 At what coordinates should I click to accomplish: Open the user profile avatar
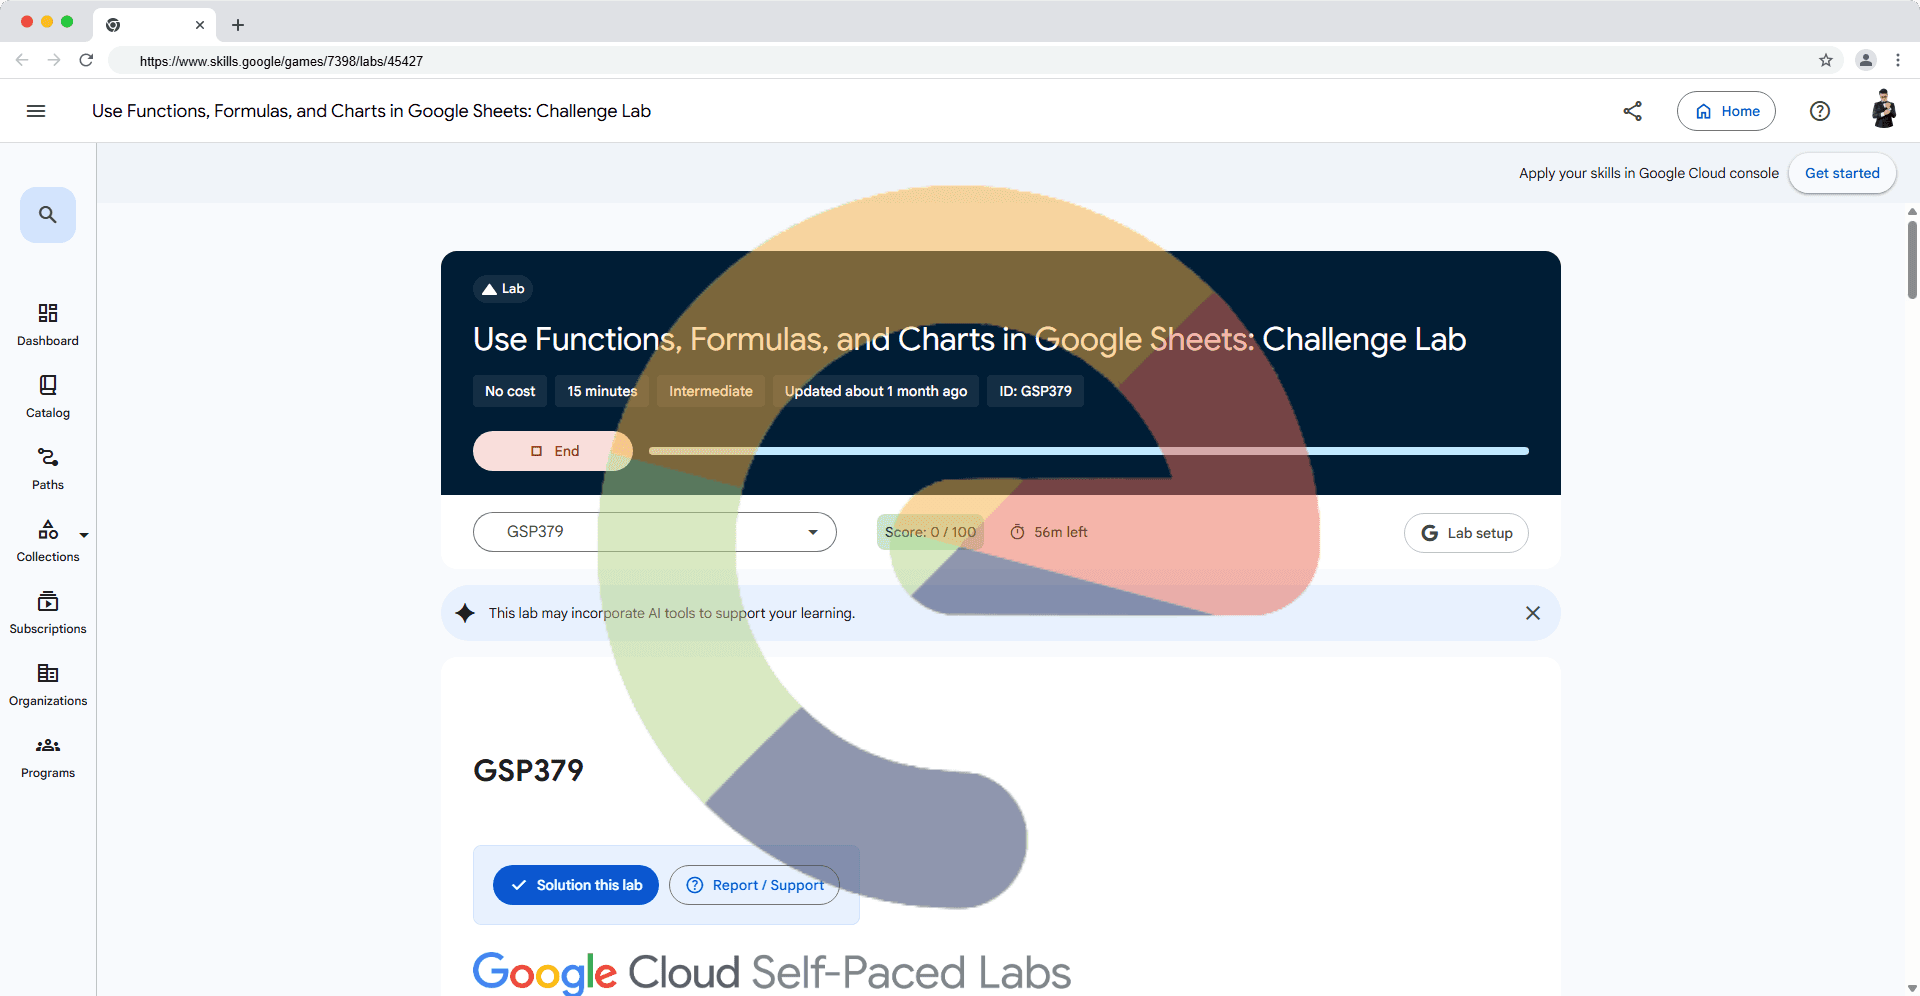click(x=1884, y=109)
